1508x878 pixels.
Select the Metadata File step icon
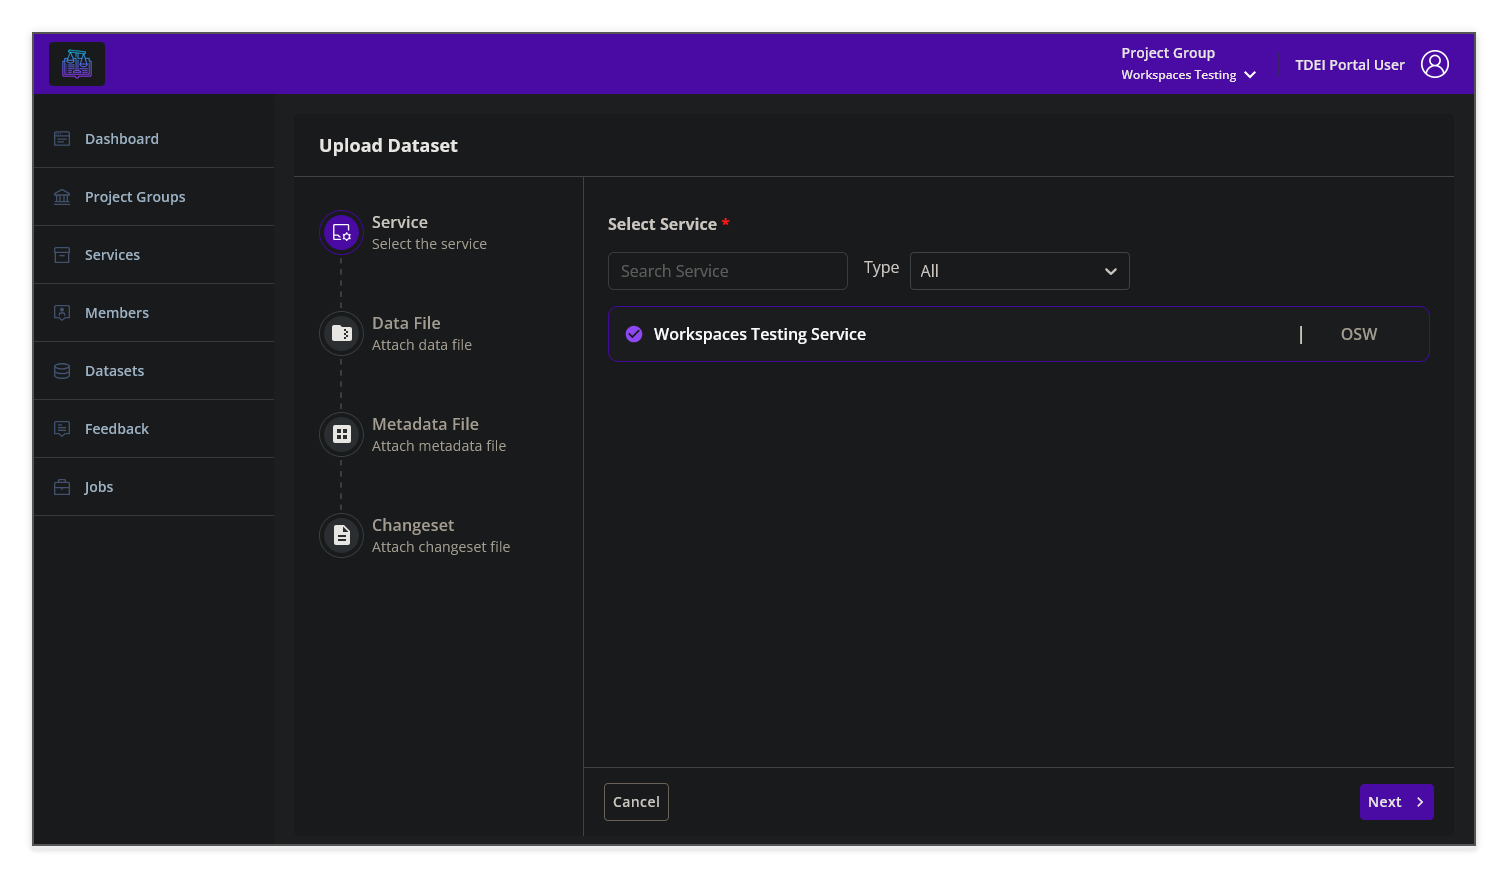pos(341,434)
